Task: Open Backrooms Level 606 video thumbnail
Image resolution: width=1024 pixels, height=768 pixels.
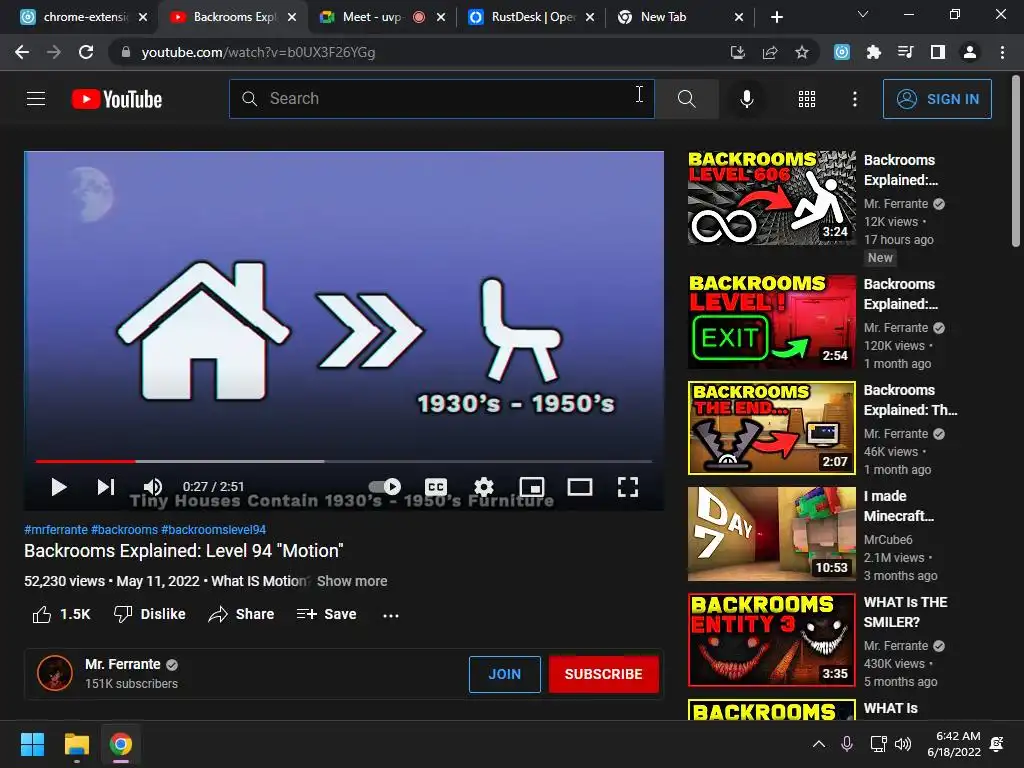Action: click(771, 198)
